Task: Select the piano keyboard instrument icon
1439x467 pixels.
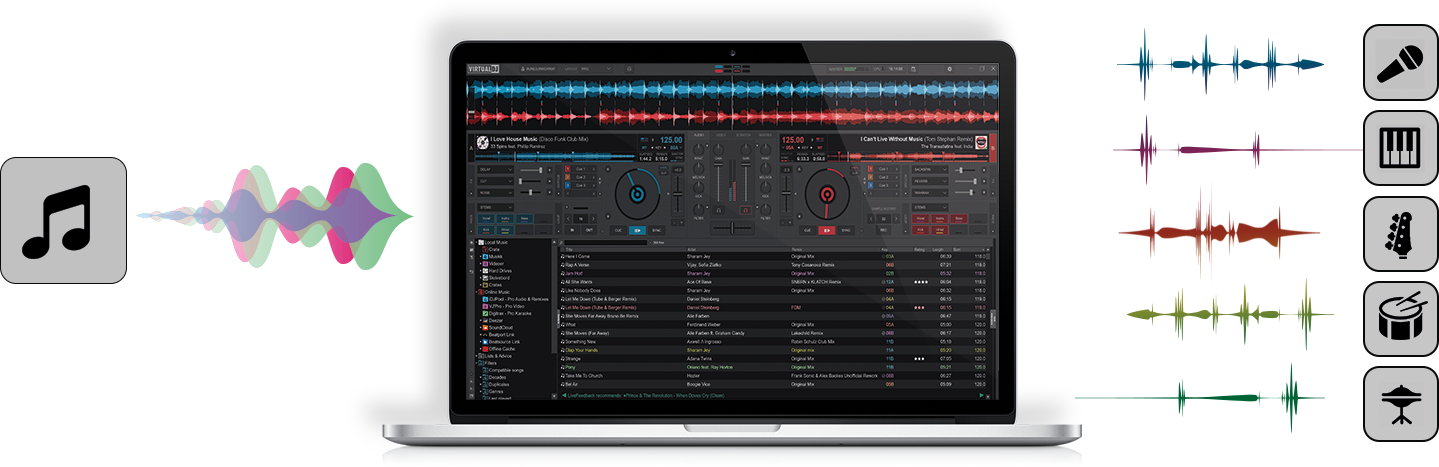Action: coord(1400,147)
